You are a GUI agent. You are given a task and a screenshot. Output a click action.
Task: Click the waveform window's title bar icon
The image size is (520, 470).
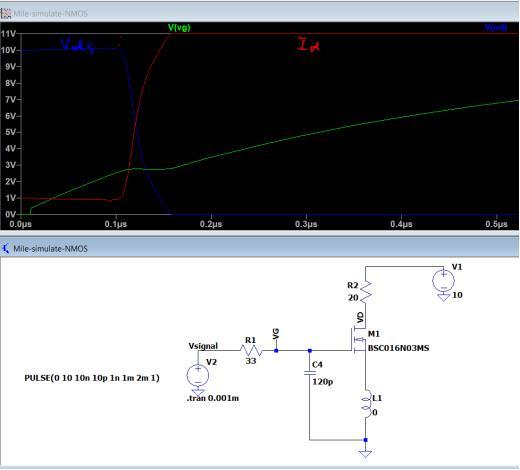(x=6, y=13)
